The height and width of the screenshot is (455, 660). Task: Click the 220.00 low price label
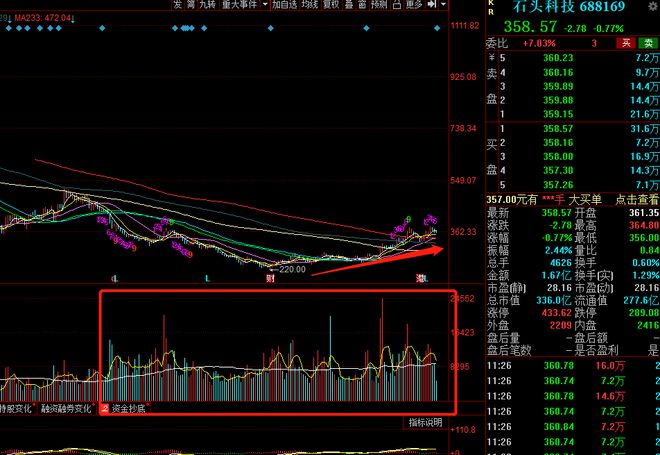click(292, 269)
